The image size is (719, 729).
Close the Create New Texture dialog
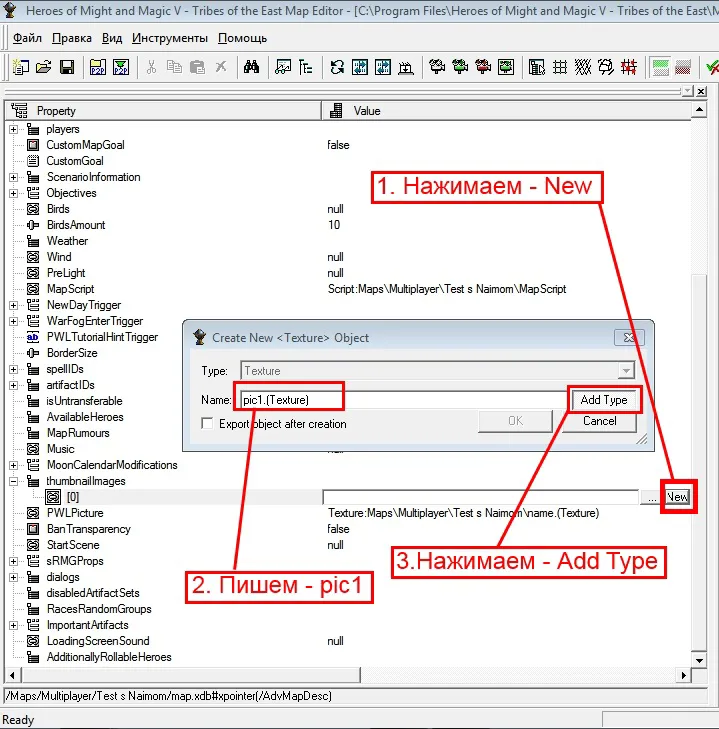[629, 338]
